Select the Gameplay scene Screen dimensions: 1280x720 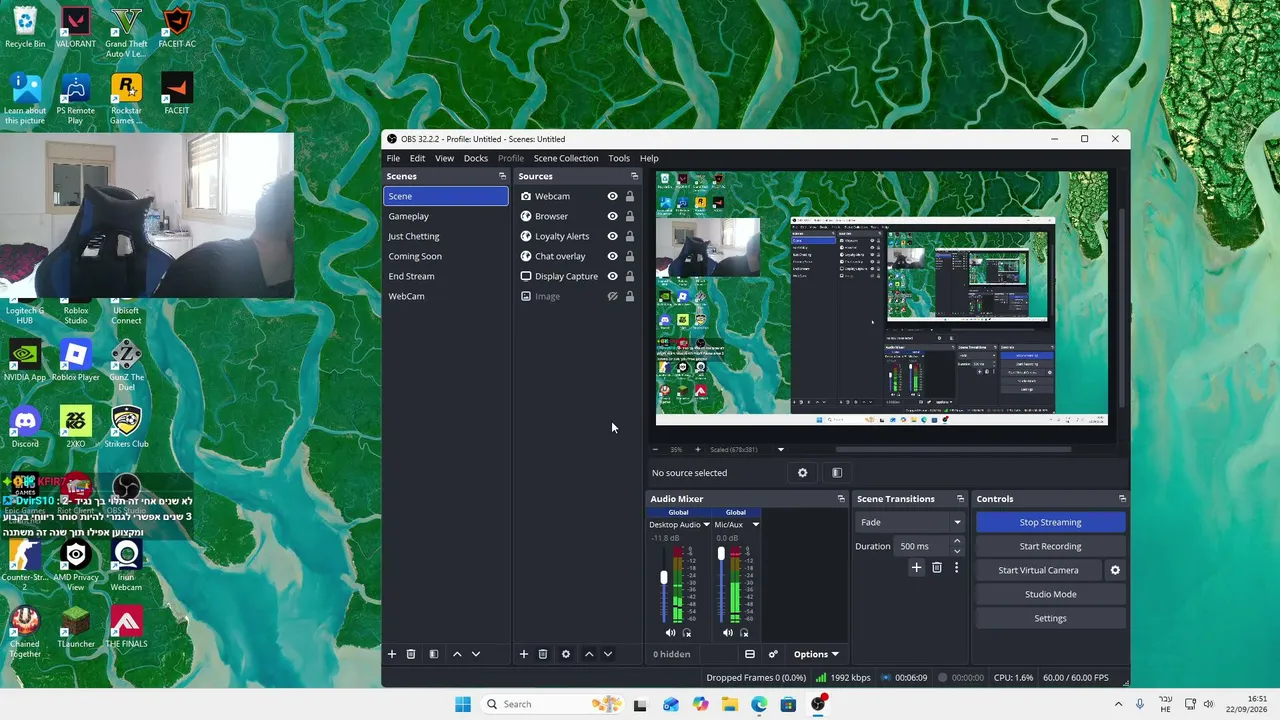[x=446, y=216]
